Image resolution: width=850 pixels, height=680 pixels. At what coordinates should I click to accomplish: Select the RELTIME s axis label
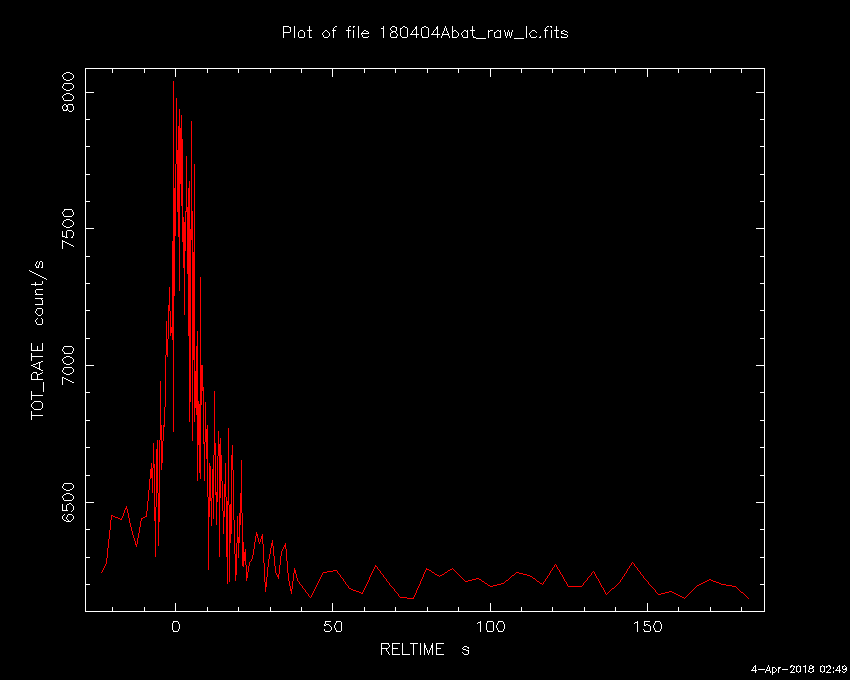(424, 649)
